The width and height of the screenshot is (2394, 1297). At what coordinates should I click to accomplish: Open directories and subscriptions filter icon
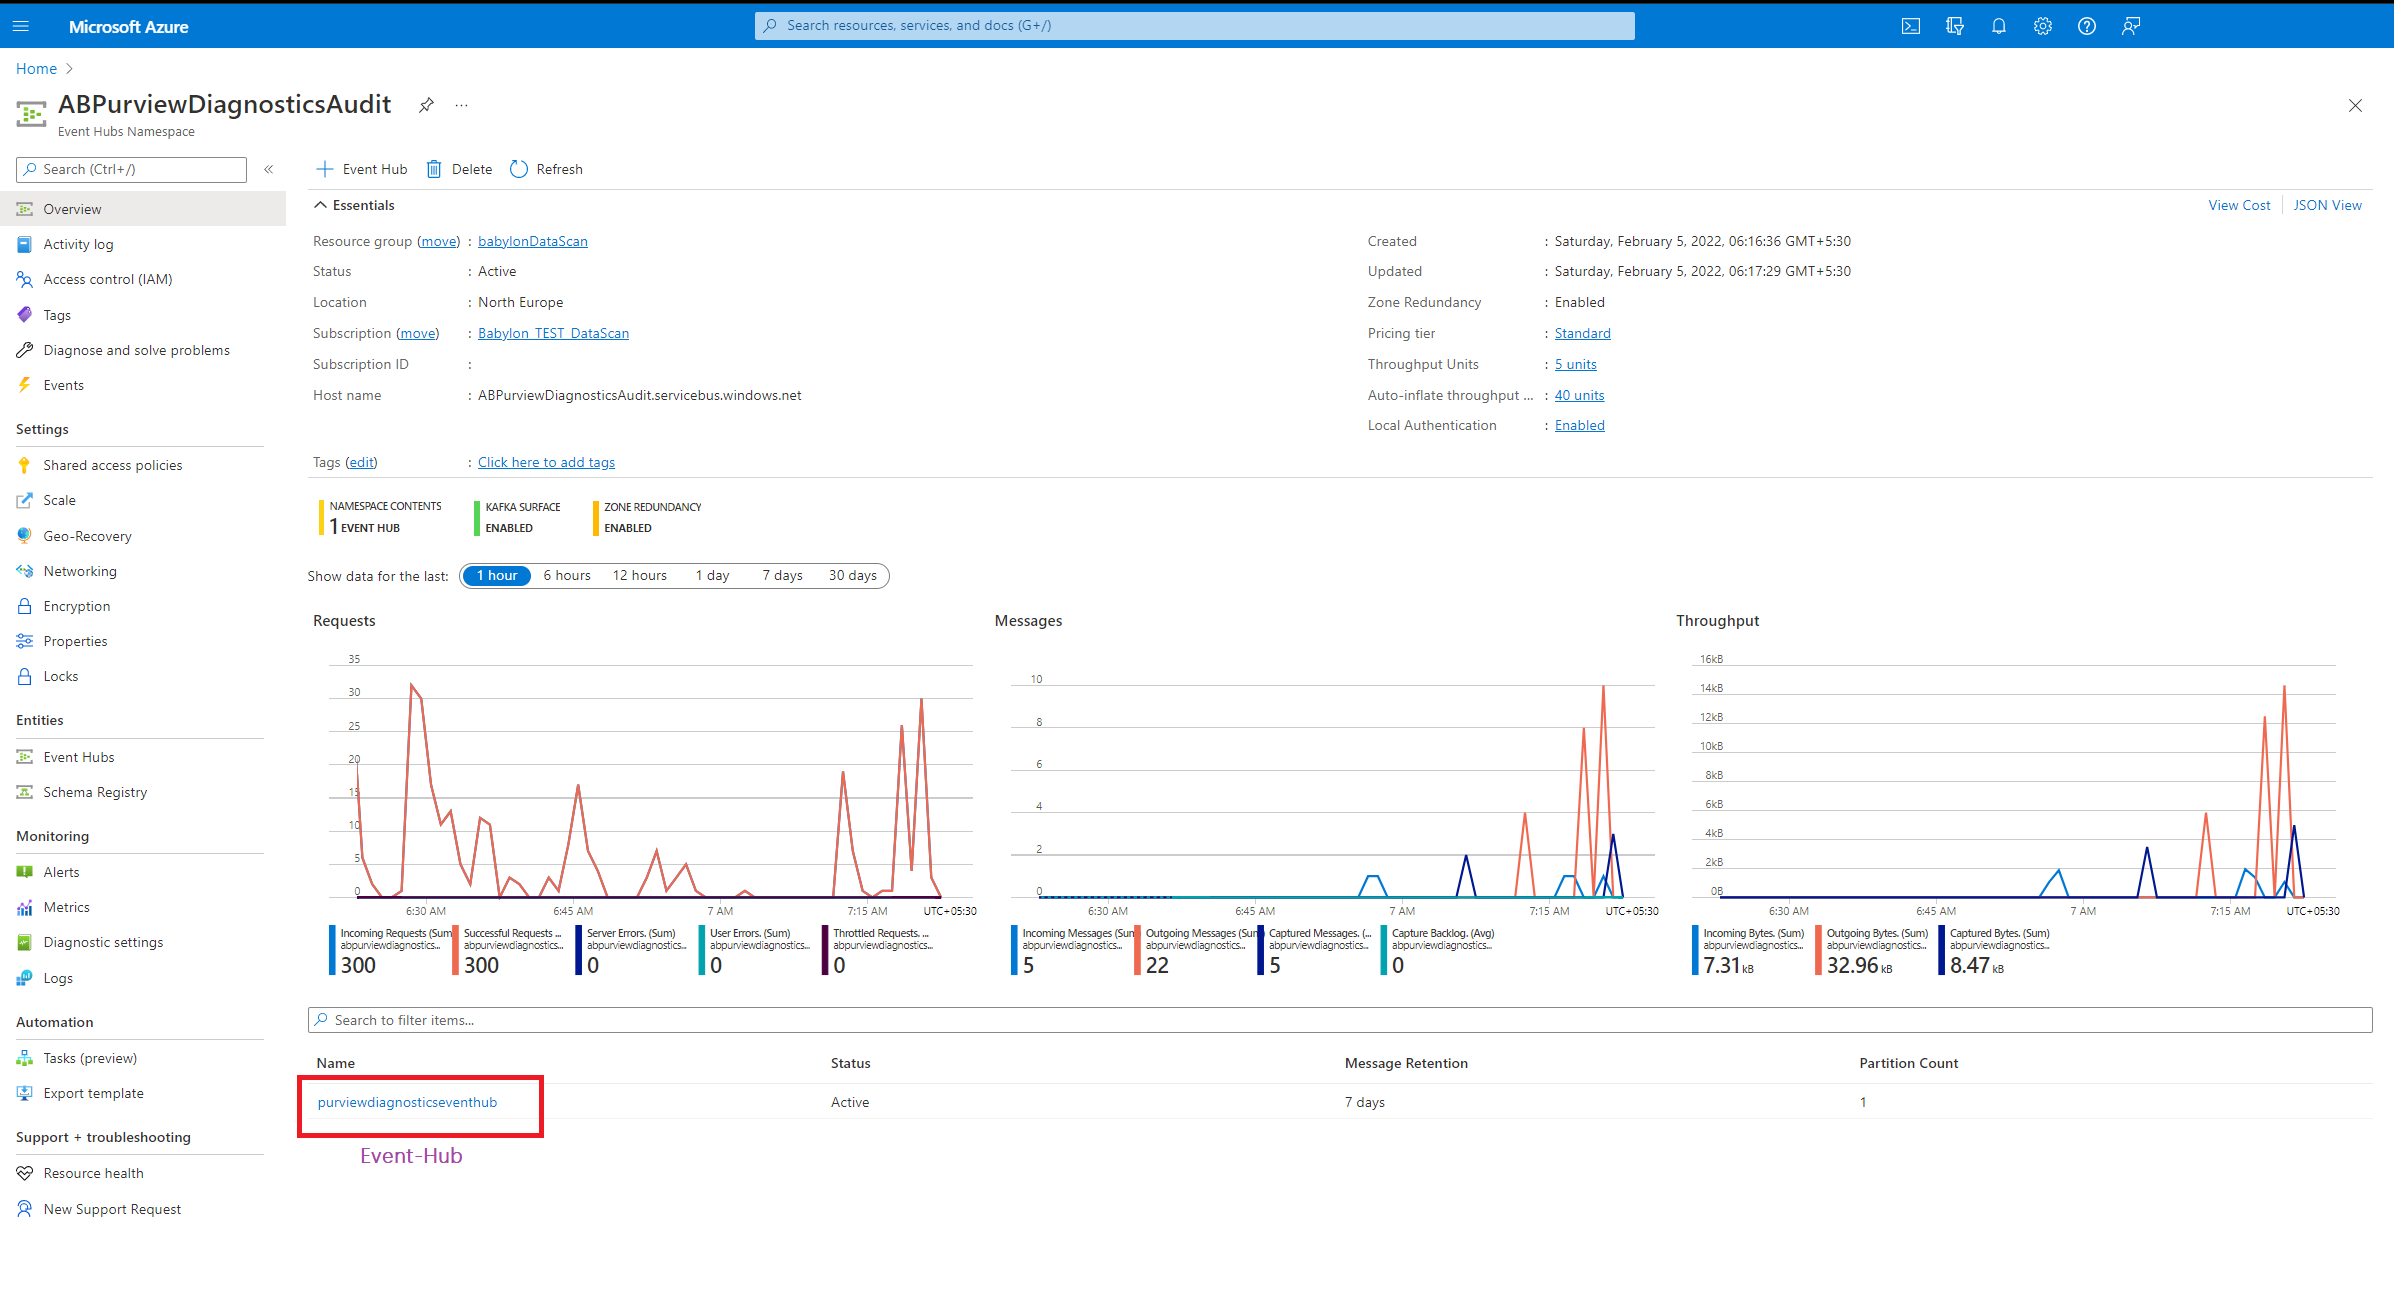(1954, 26)
